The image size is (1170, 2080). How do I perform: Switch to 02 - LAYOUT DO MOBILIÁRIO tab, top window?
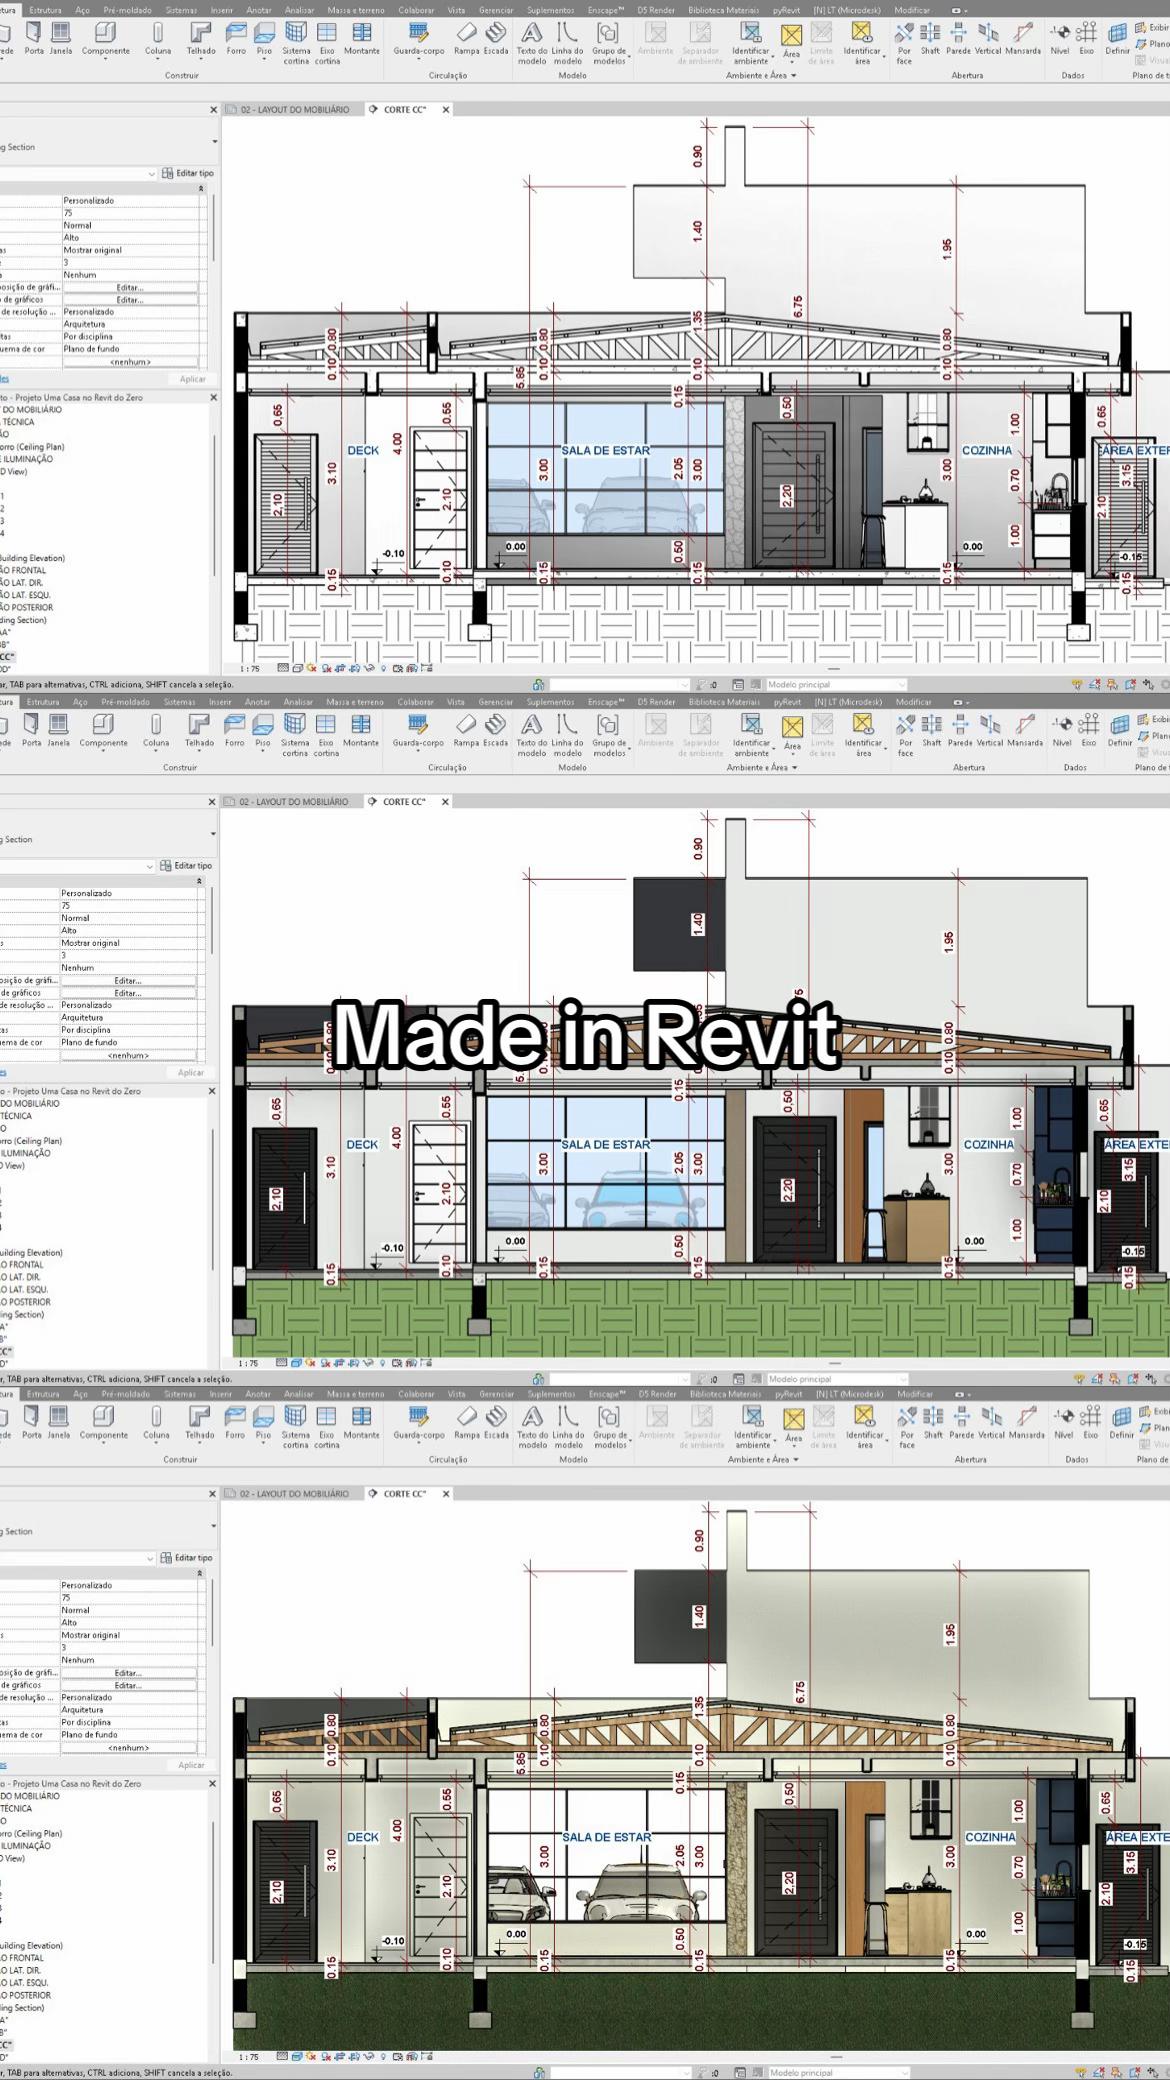[295, 110]
